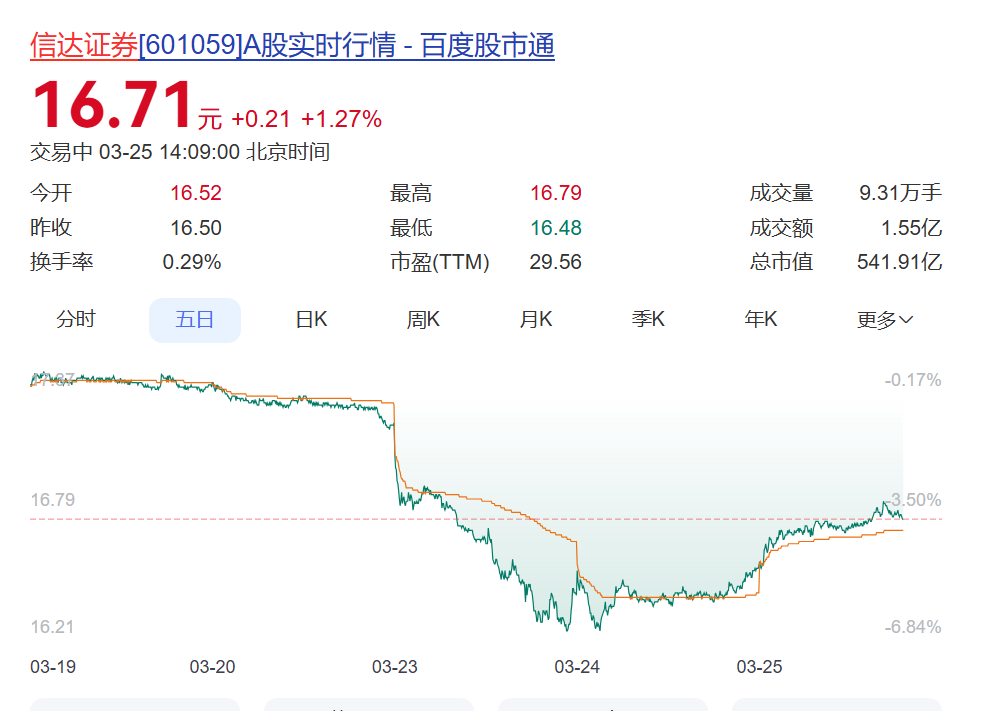The width and height of the screenshot is (983, 711).
Task: Click the 03-23 date marker on chart axis
Action: [x=395, y=667]
